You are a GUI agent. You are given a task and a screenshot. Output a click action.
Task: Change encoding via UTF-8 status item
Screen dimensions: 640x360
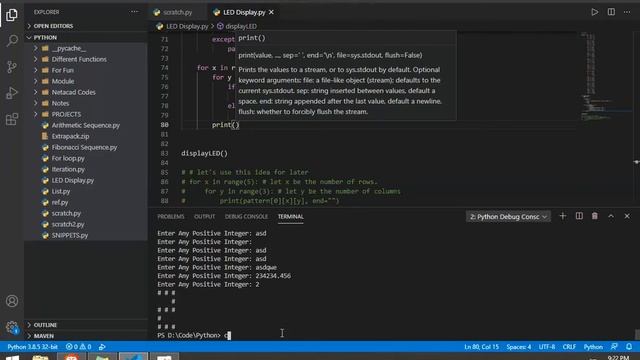pos(547,347)
